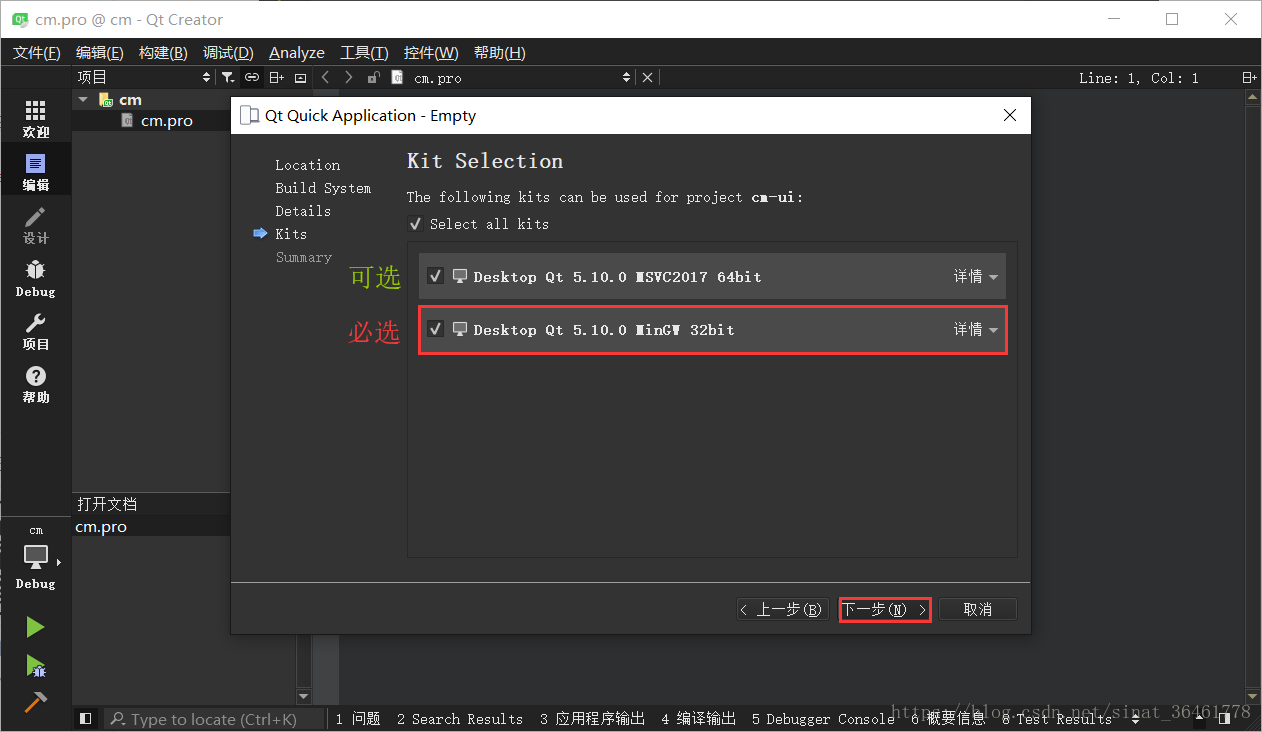Open the Analyze menu
Viewport: 1262px width, 732px height.
tap(297, 52)
